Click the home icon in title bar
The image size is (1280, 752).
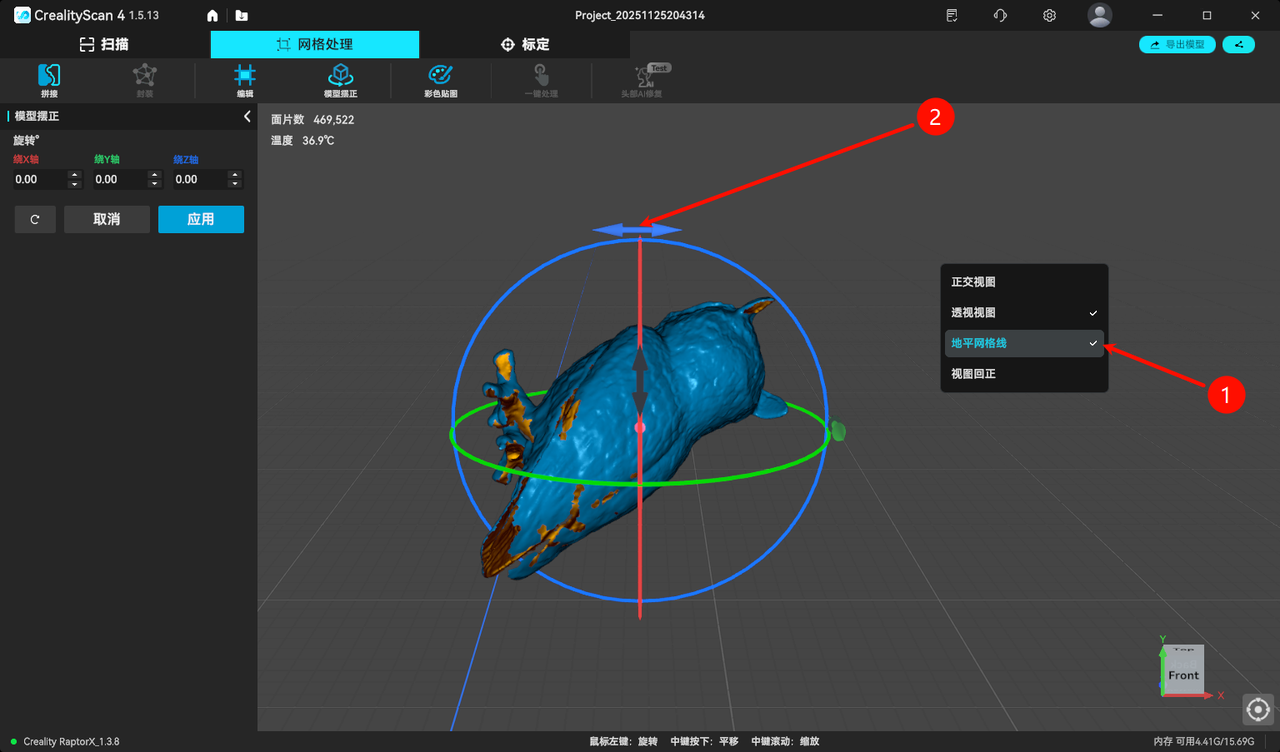coord(212,16)
